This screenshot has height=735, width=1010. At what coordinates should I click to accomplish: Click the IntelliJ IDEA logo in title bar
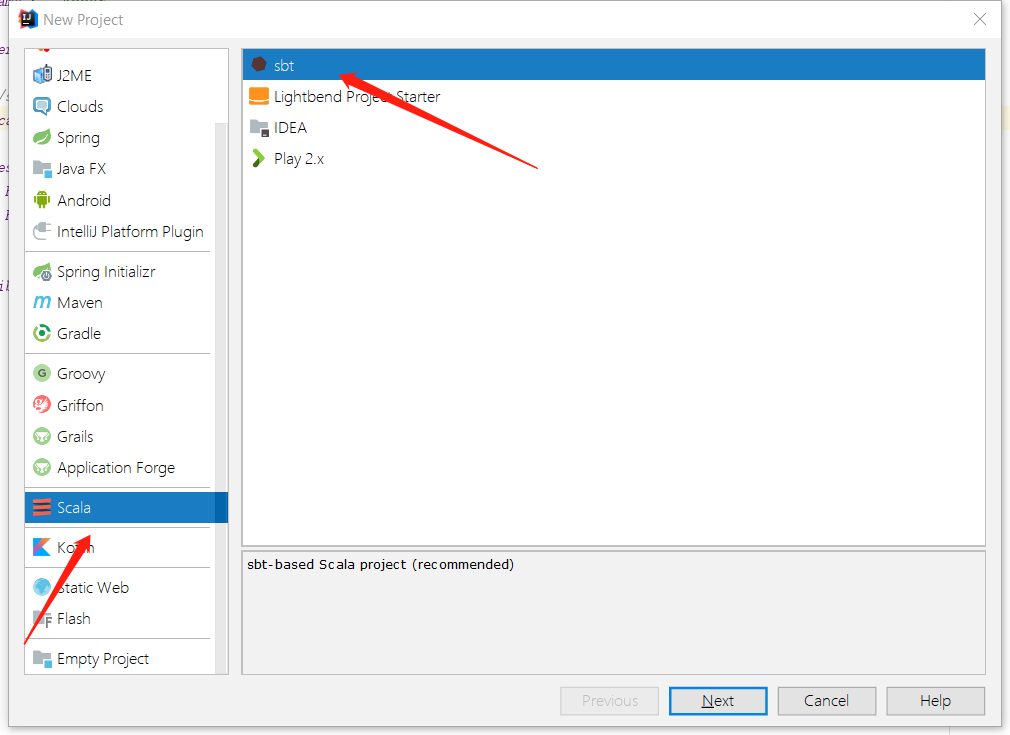[x=28, y=19]
